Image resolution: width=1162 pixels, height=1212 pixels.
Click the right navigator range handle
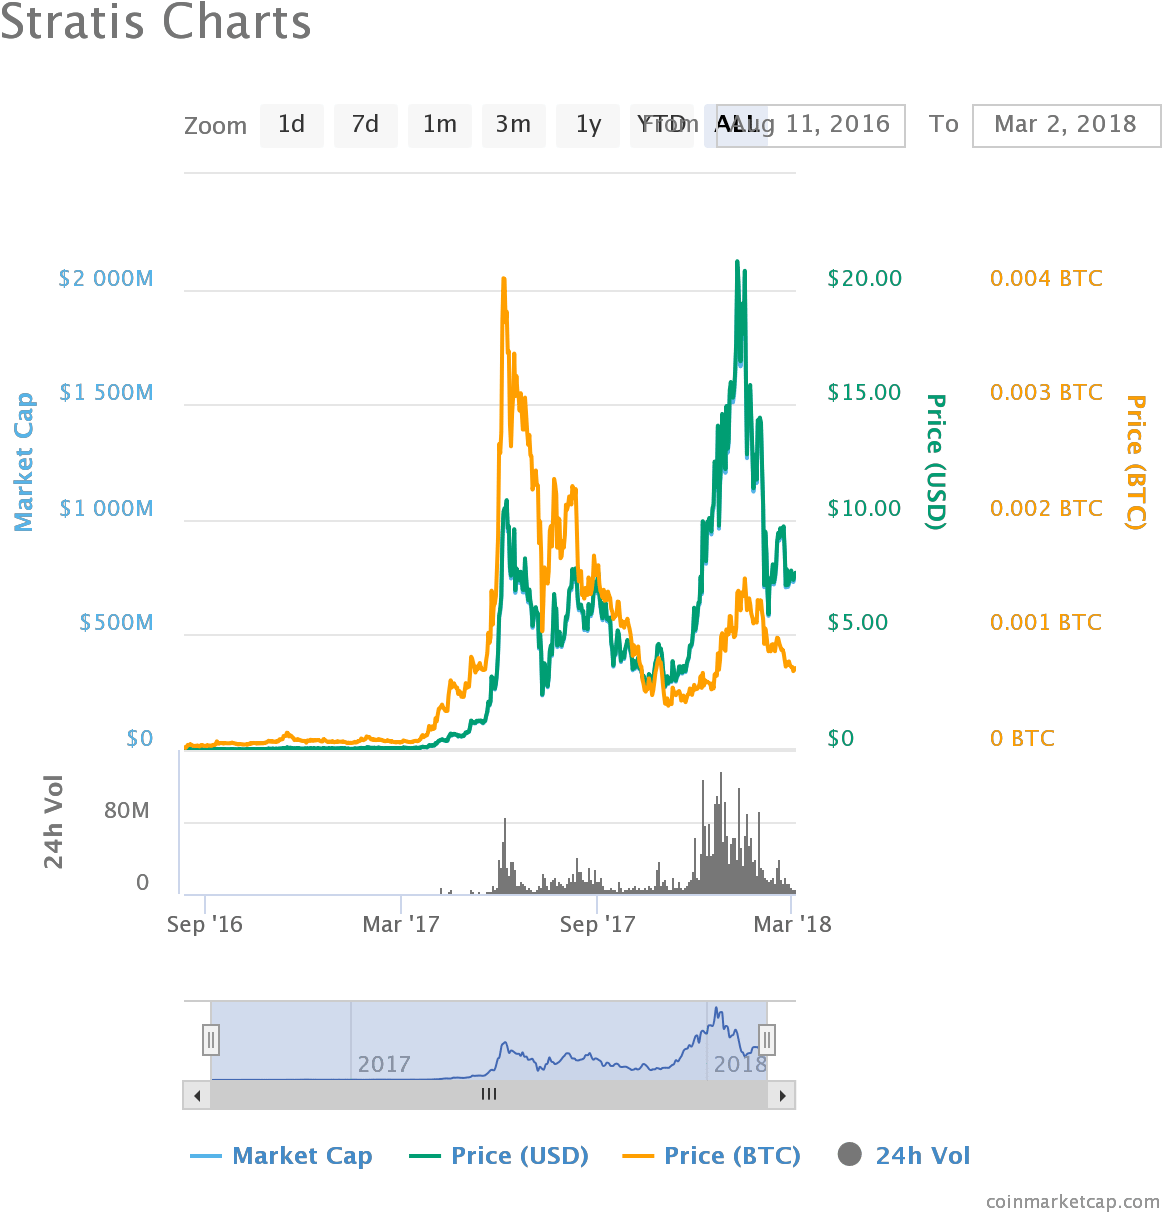click(766, 1040)
